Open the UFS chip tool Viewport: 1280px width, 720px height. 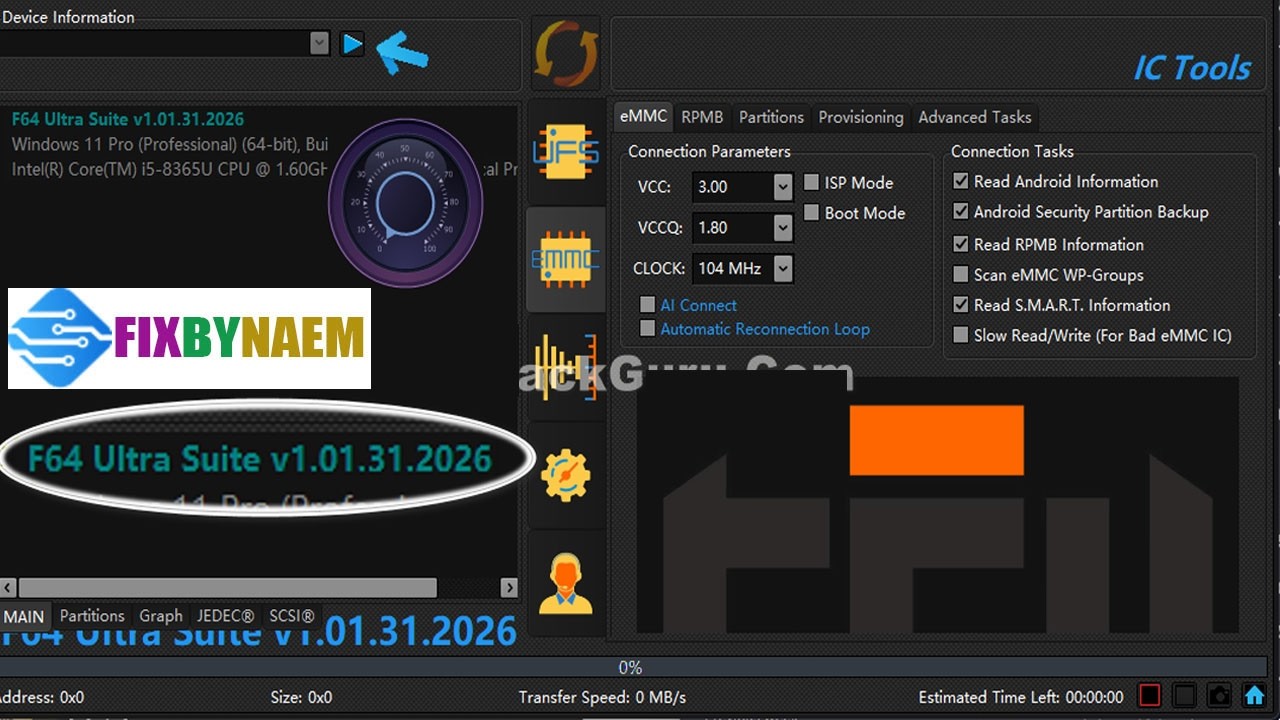pos(566,152)
